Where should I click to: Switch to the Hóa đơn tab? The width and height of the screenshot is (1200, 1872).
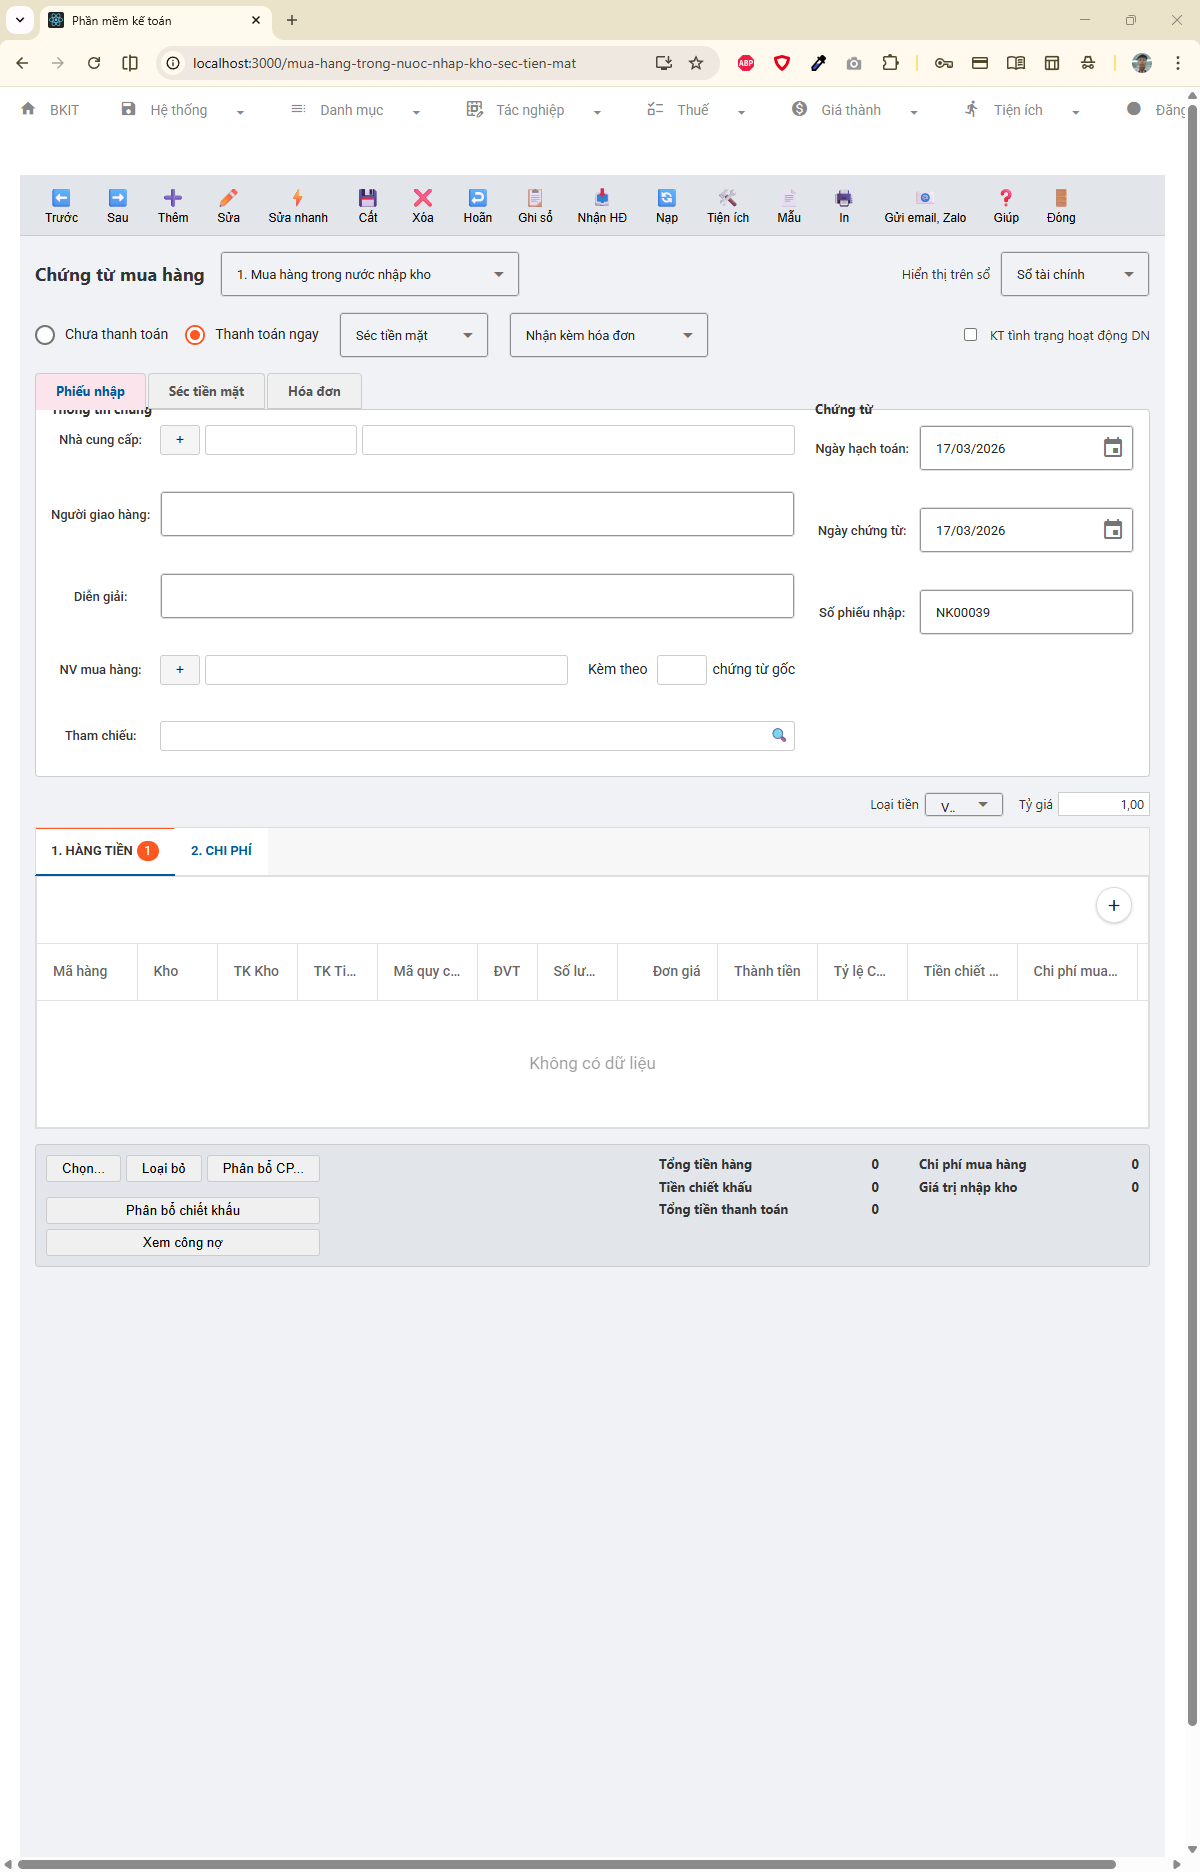[314, 391]
